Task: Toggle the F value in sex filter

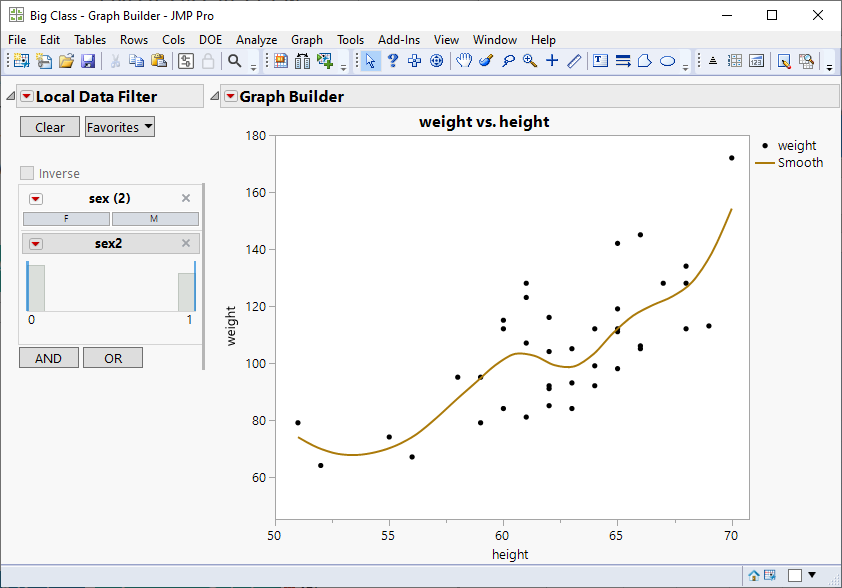Action: (x=67, y=219)
